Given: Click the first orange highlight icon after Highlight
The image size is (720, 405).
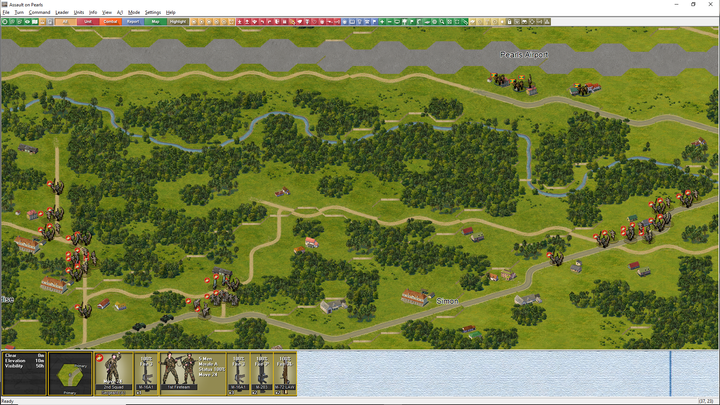Looking at the screenshot, I should tap(194, 22).
